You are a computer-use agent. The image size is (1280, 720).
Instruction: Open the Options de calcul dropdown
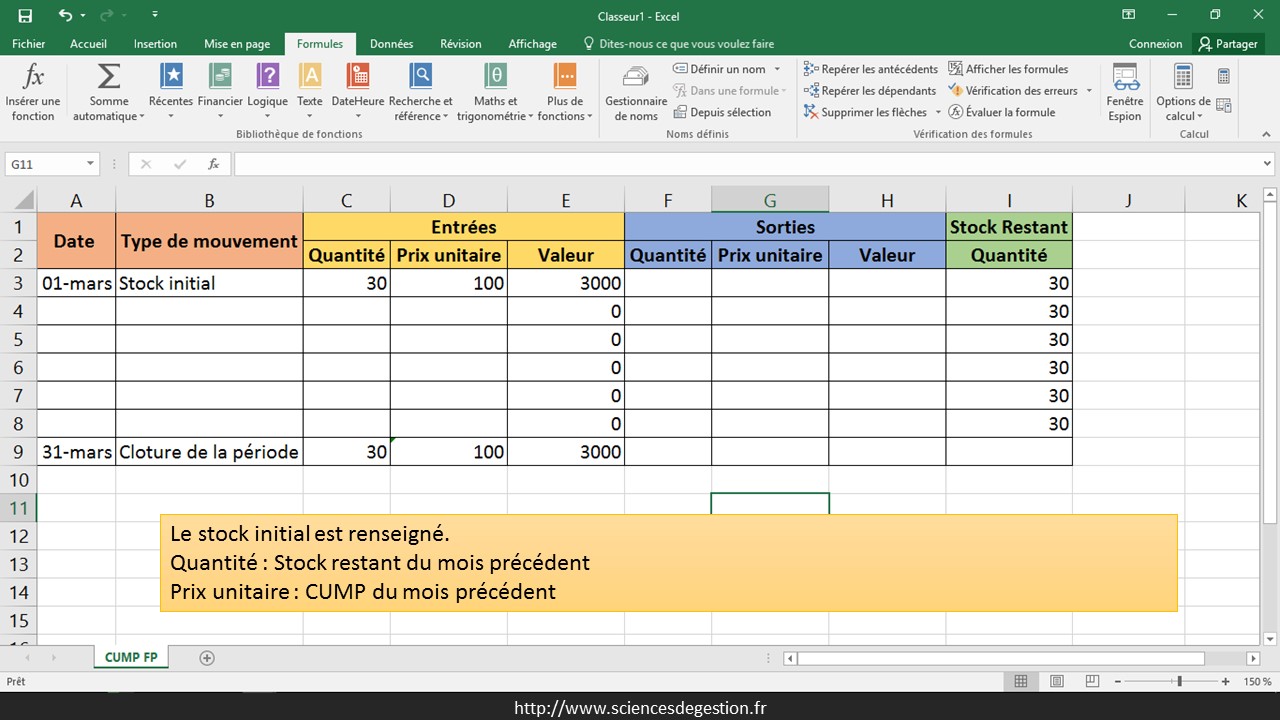click(x=1183, y=91)
